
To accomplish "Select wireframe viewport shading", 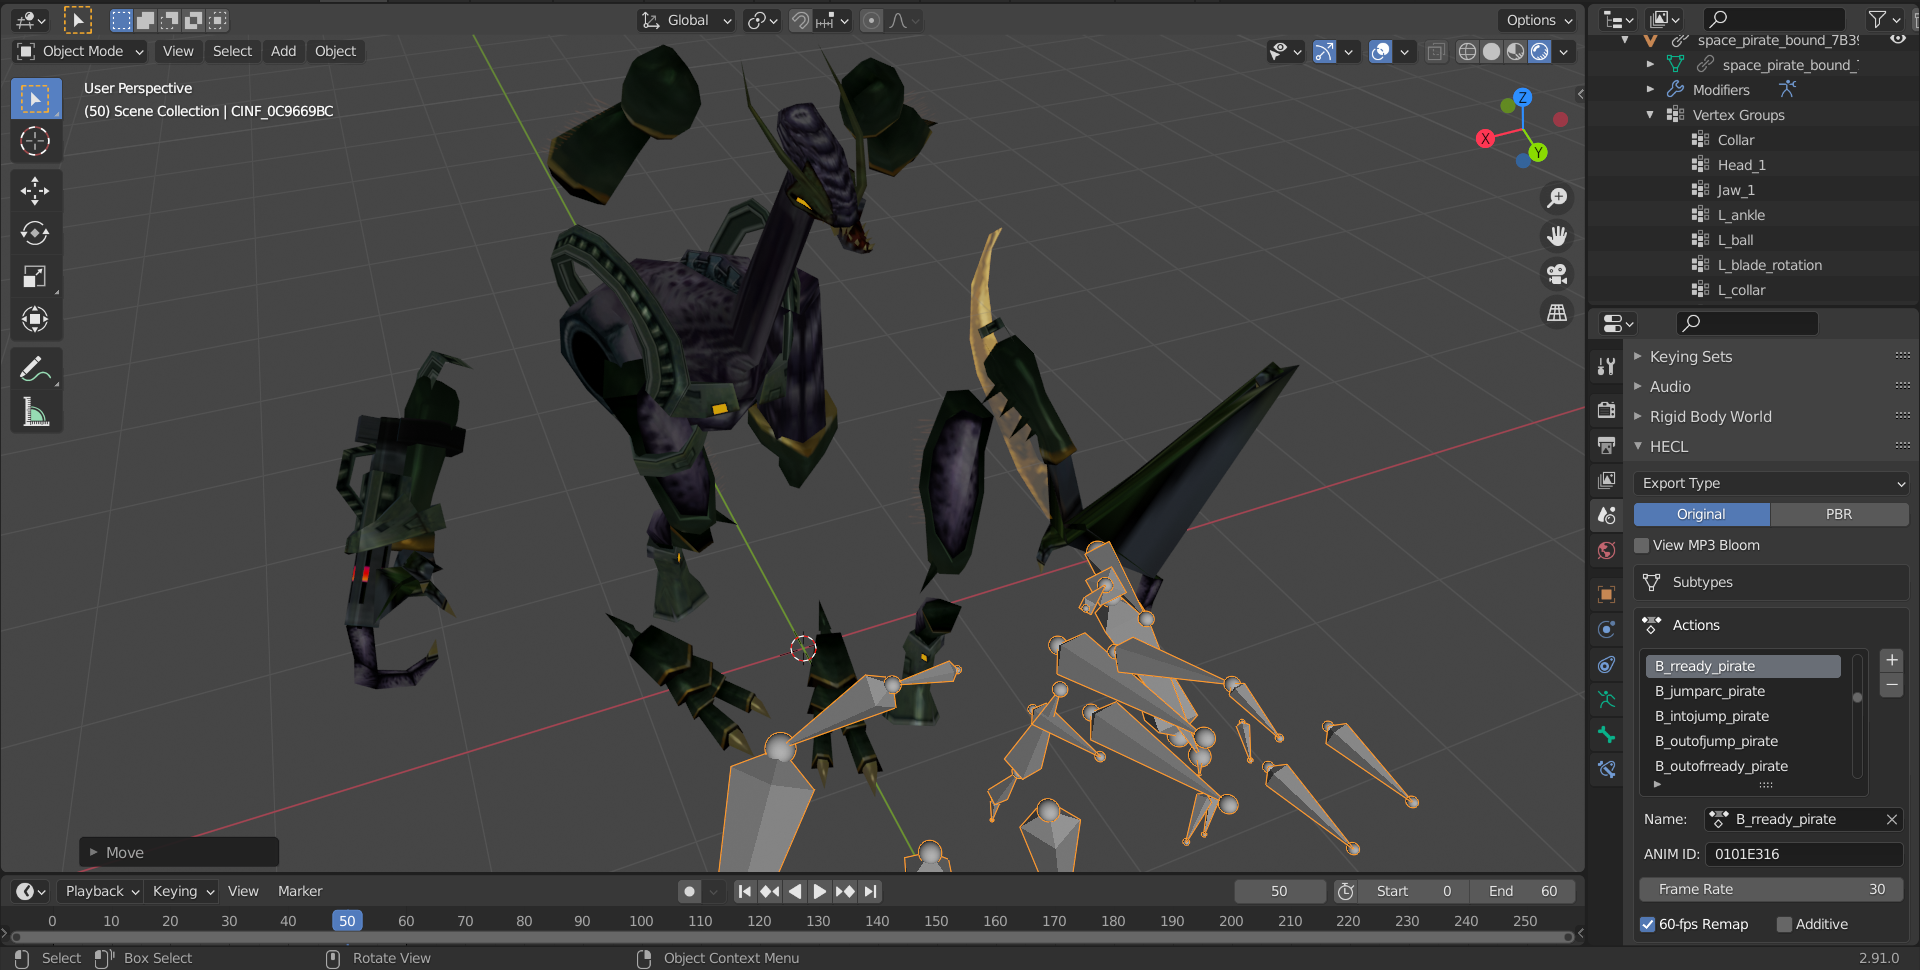I will coord(1467,51).
